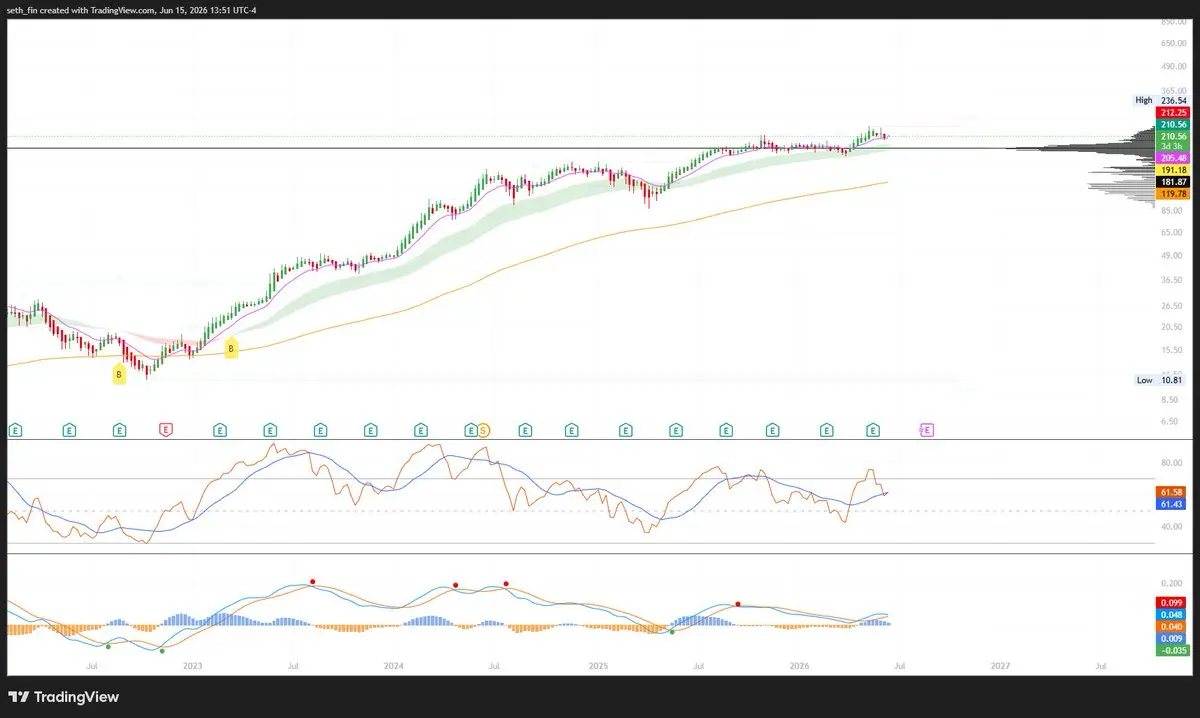Click the 0.200 MACD scale value
The height and width of the screenshot is (718, 1200).
click(x=1174, y=582)
